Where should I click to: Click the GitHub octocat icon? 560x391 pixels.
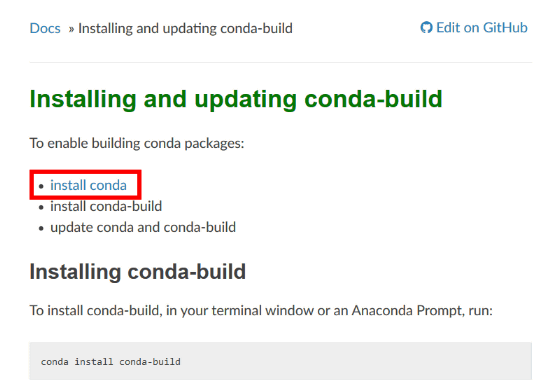tap(426, 27)
